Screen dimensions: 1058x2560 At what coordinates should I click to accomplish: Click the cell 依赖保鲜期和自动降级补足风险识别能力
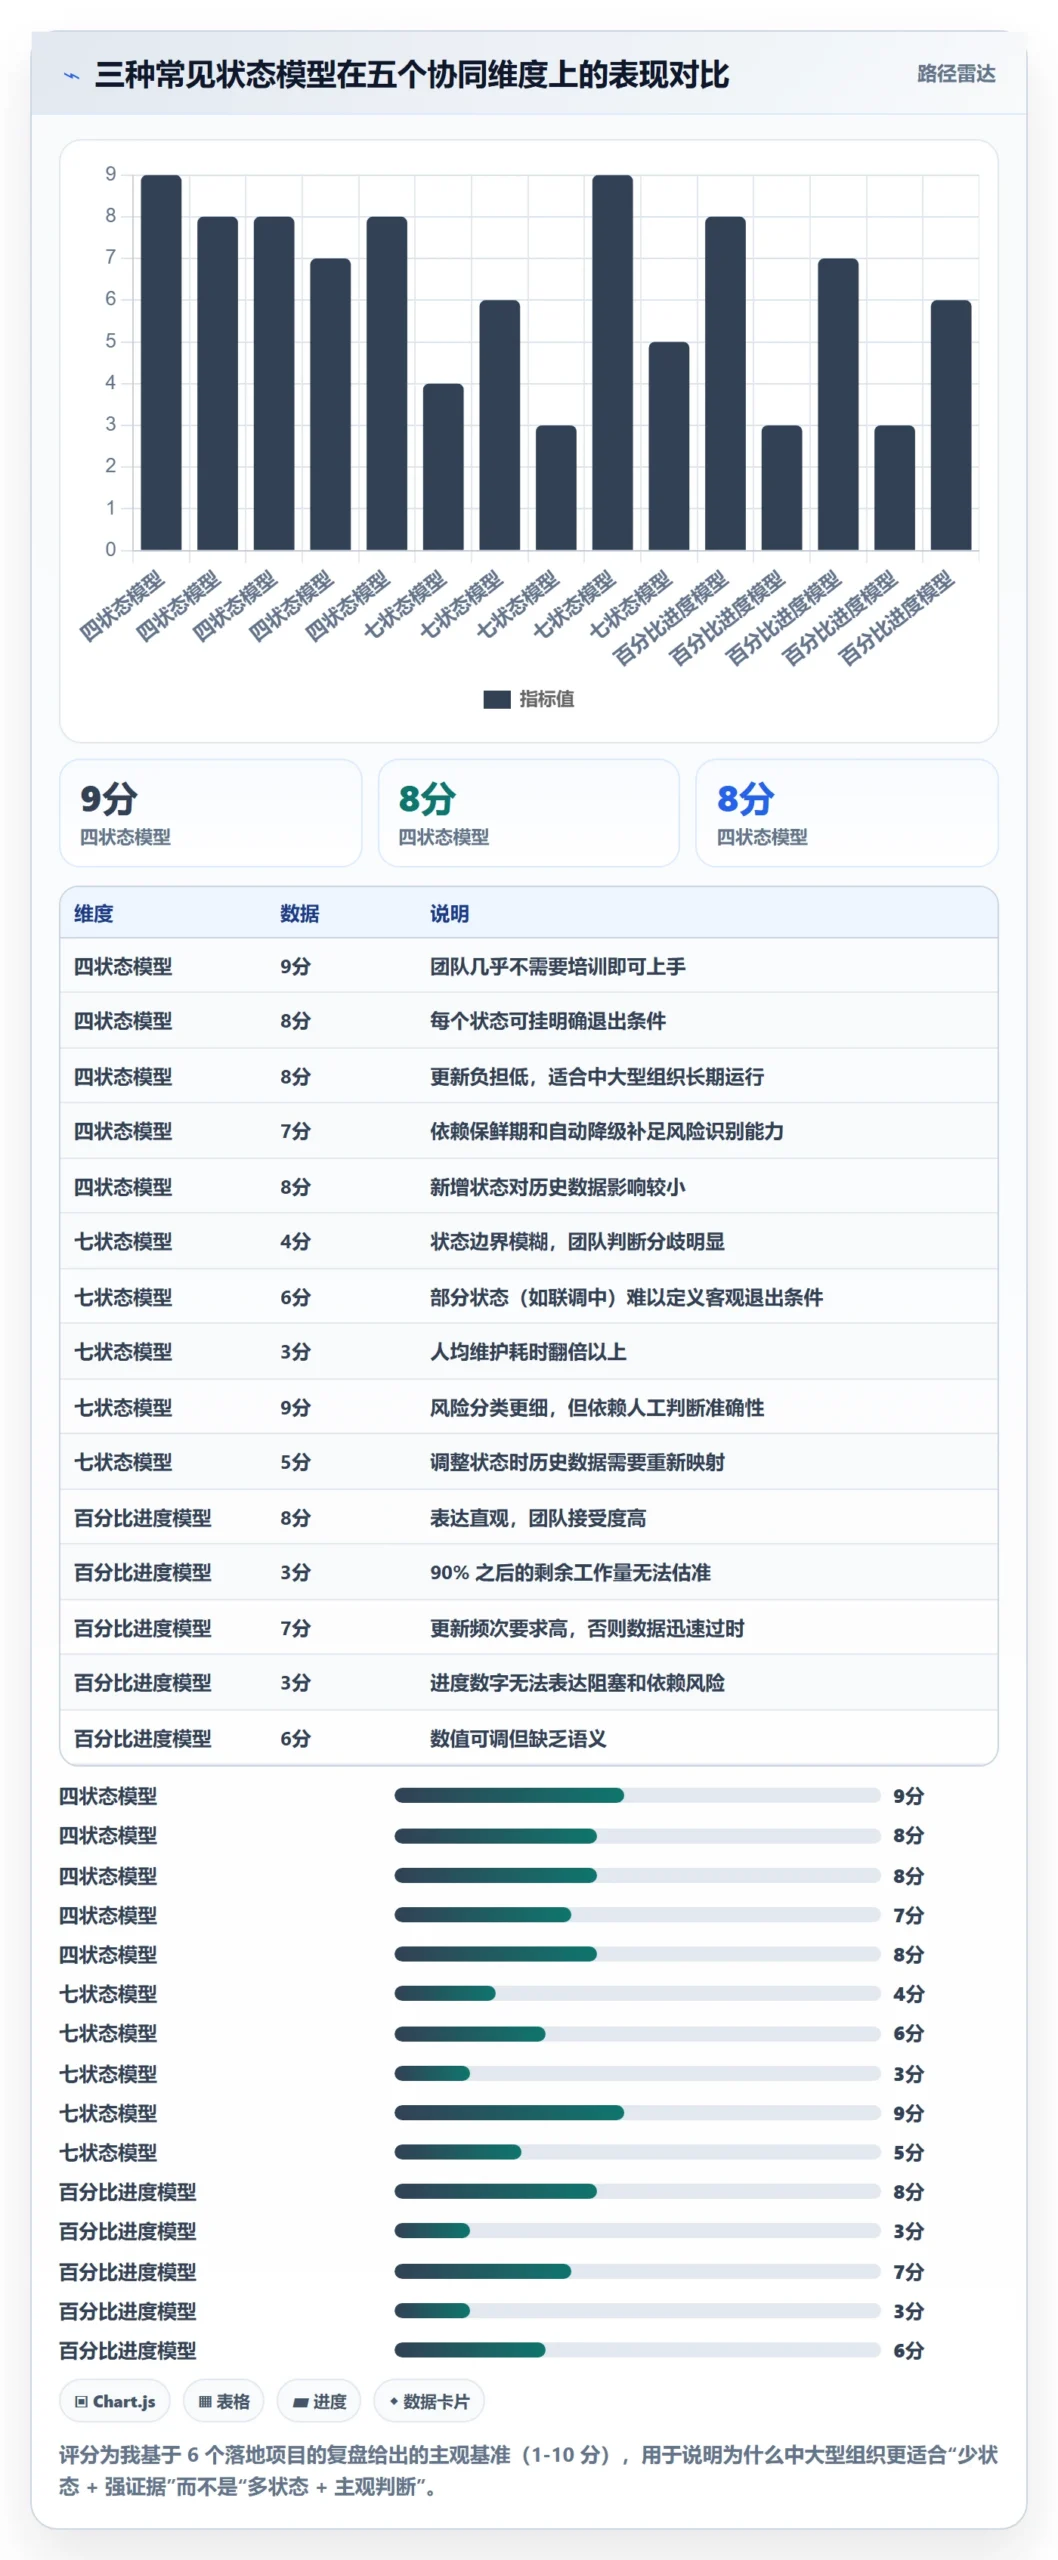click(606, 1131)
